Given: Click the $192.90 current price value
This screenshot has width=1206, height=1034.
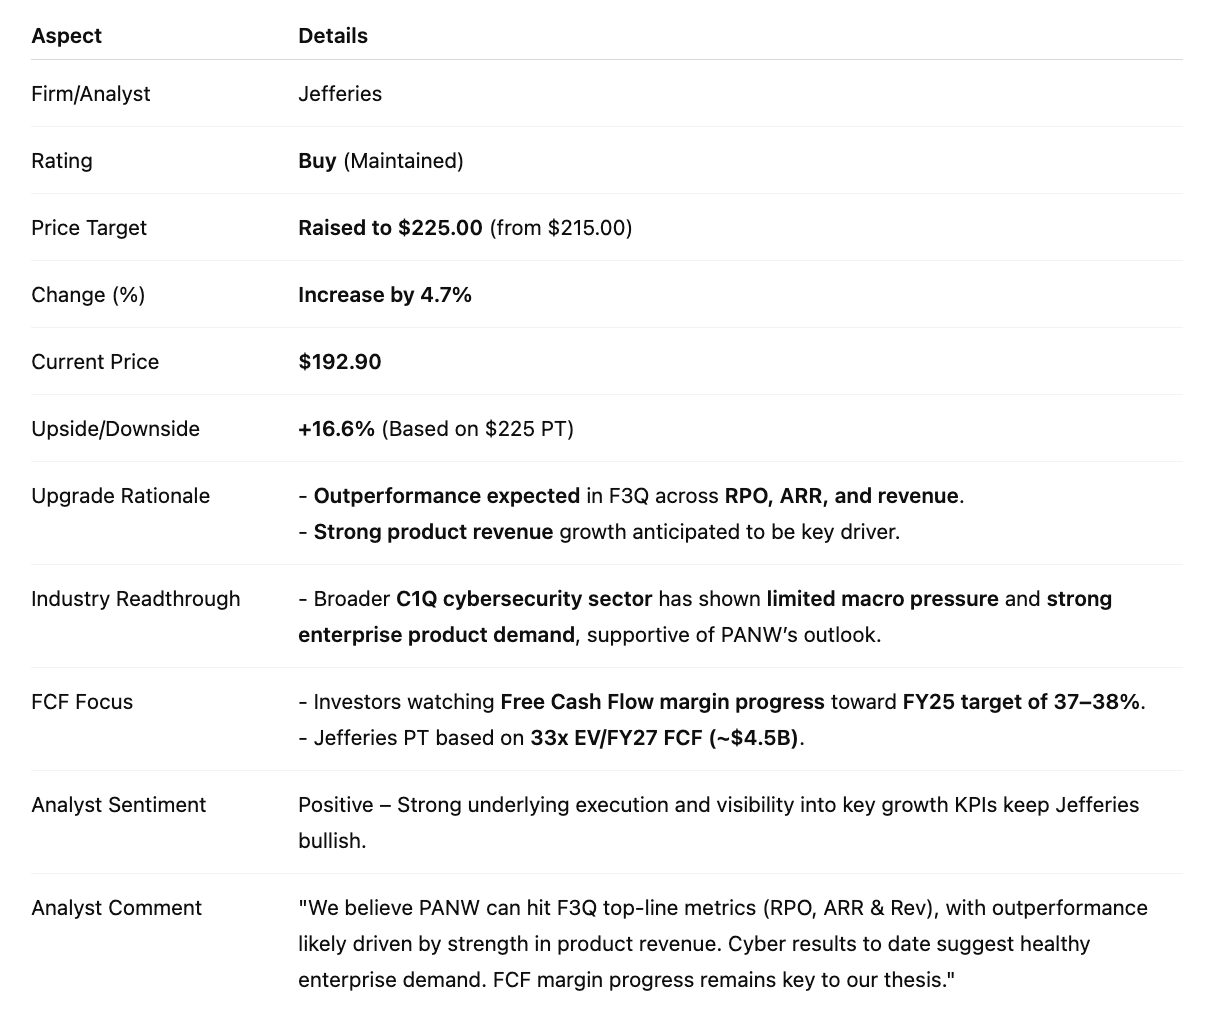Looking at the screenshot, I should point(340,362).
